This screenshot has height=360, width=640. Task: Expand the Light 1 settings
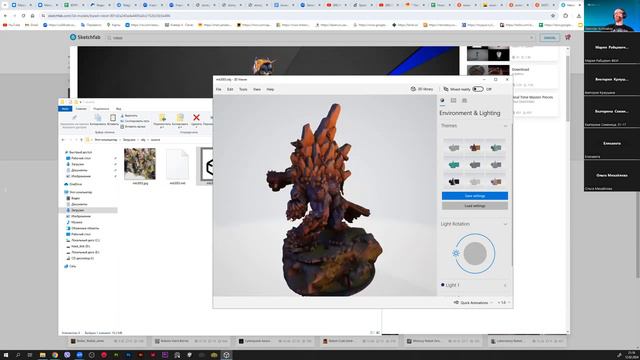505,285
